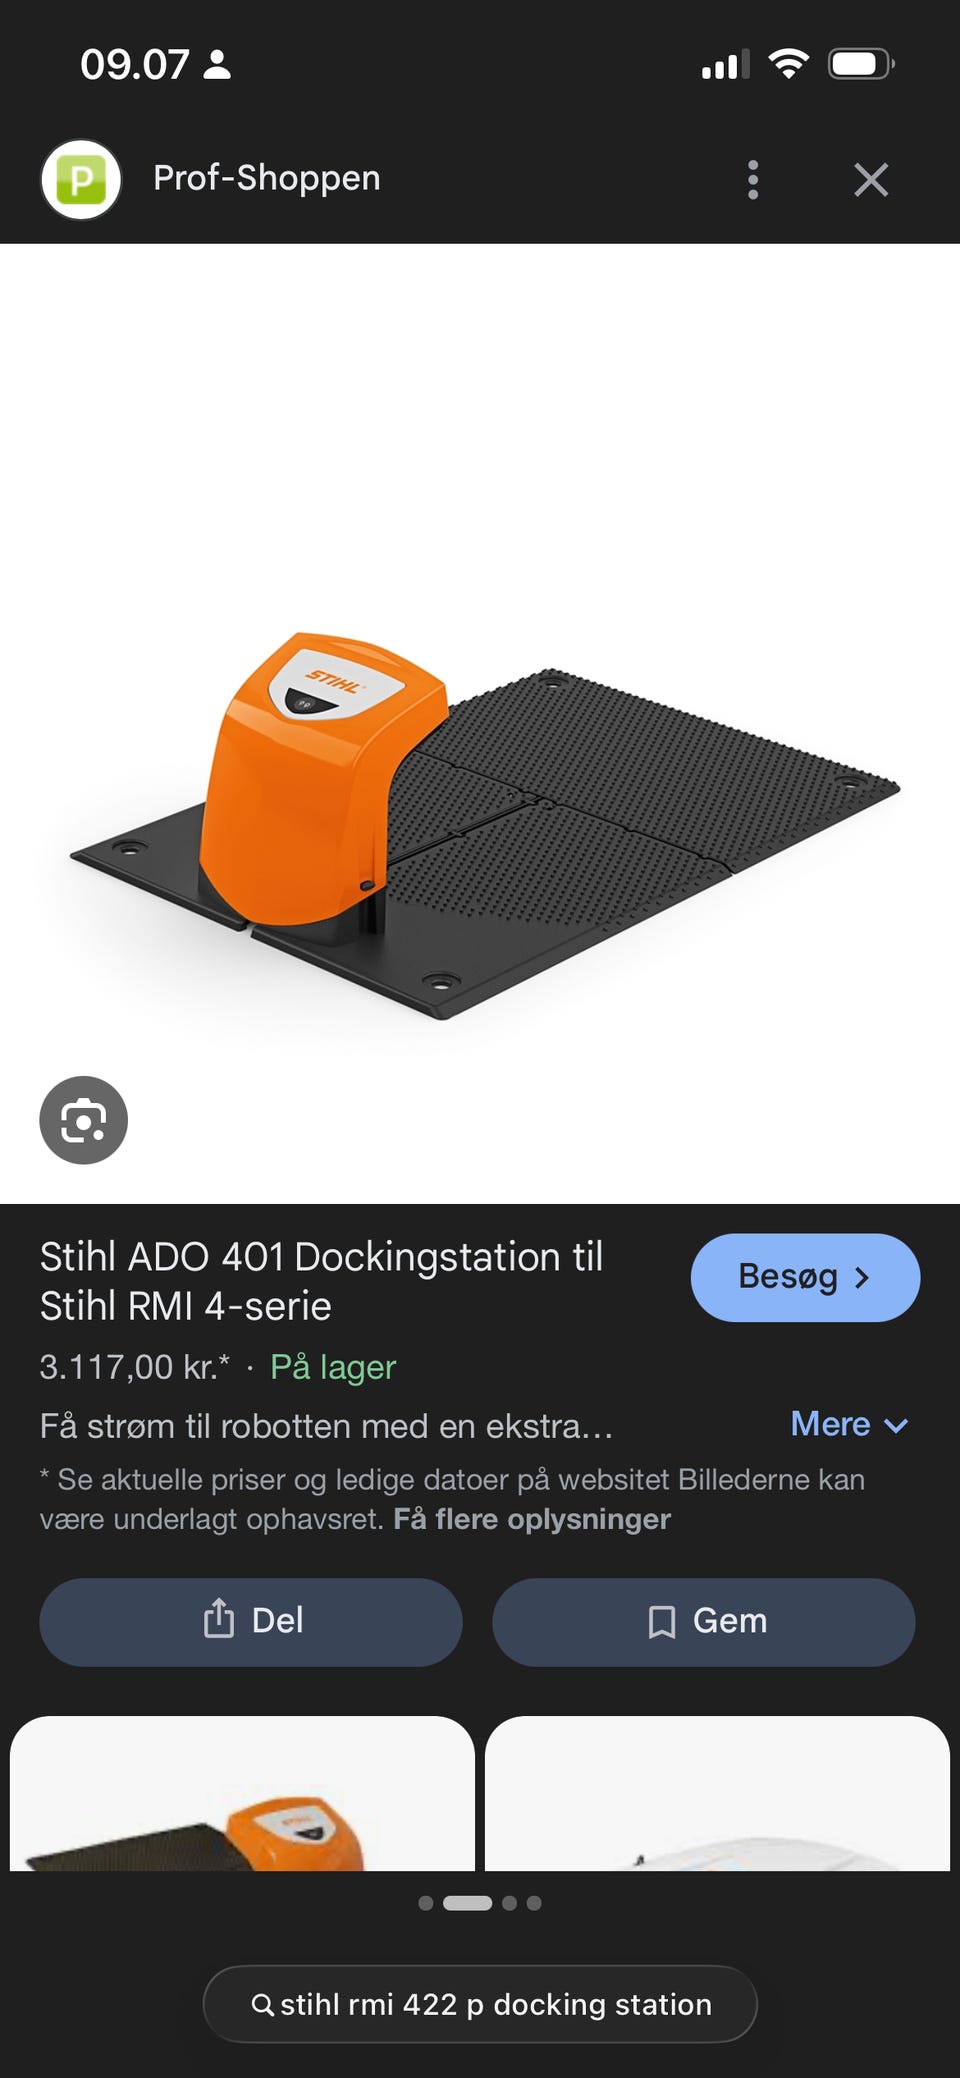Open Få flere oplysninger link
This screenshot has width=960, height=2078.
click(532, 1519)
